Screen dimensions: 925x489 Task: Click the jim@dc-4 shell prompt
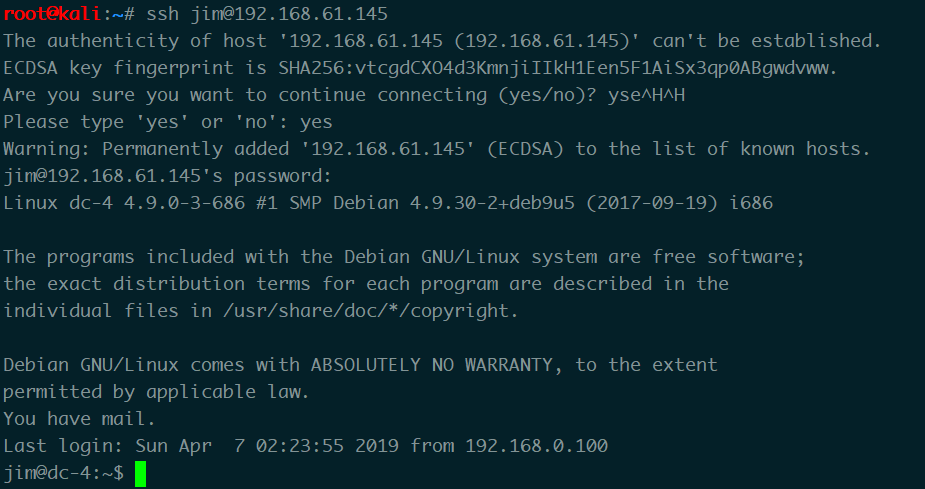tap(64, 472)
